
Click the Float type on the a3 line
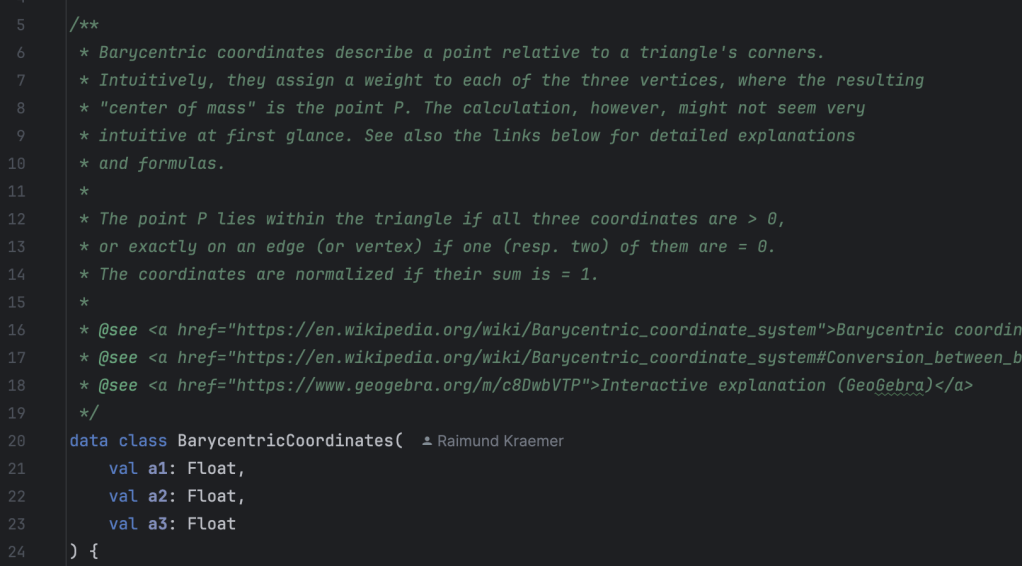tap(211, 523)
